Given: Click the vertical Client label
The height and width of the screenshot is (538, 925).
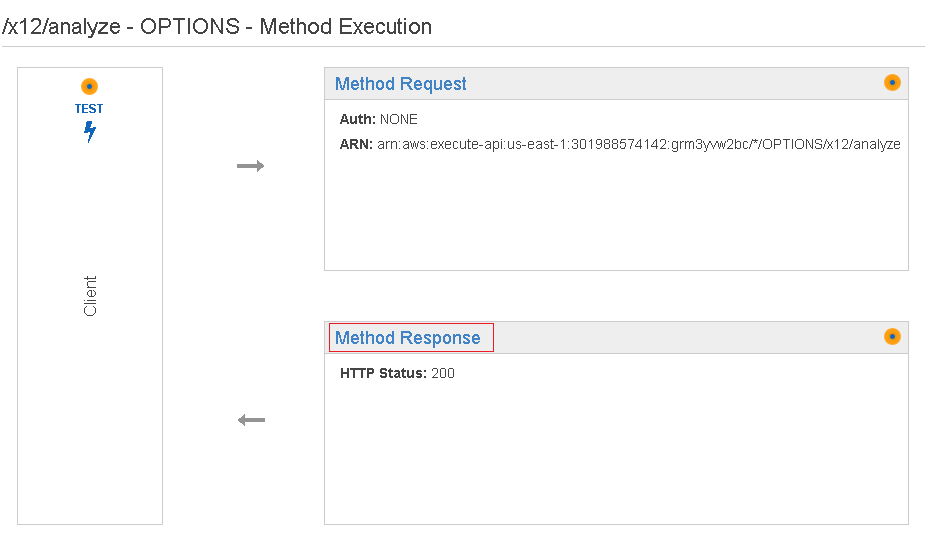Looking at the screenshot, I should point(90,296).
